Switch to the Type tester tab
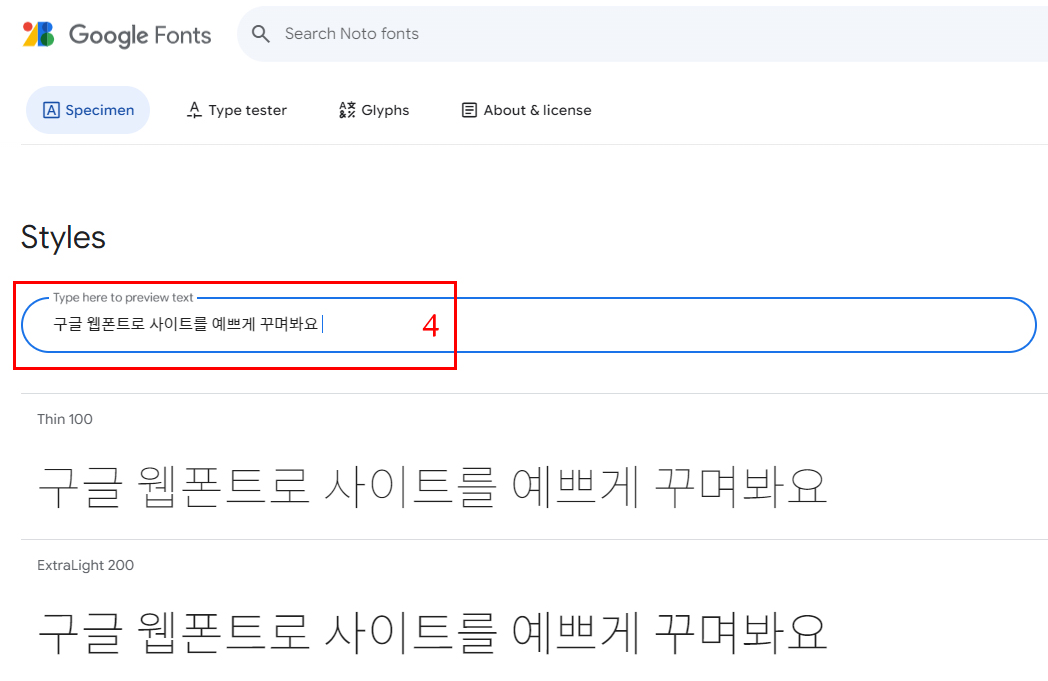Image resolution: width=1048 pixels, height=681 pixels. 236,110
